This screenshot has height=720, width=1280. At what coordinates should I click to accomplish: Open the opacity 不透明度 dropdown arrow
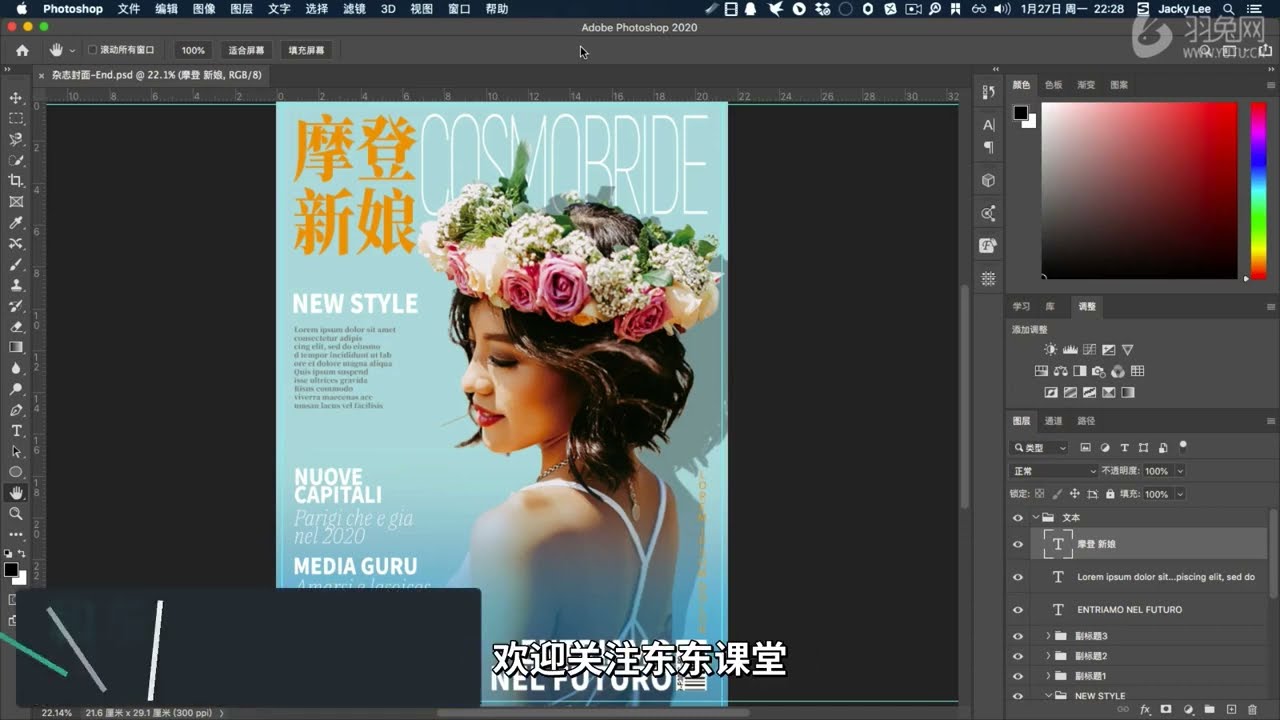pyautogui.click(x=1180, y=471)
